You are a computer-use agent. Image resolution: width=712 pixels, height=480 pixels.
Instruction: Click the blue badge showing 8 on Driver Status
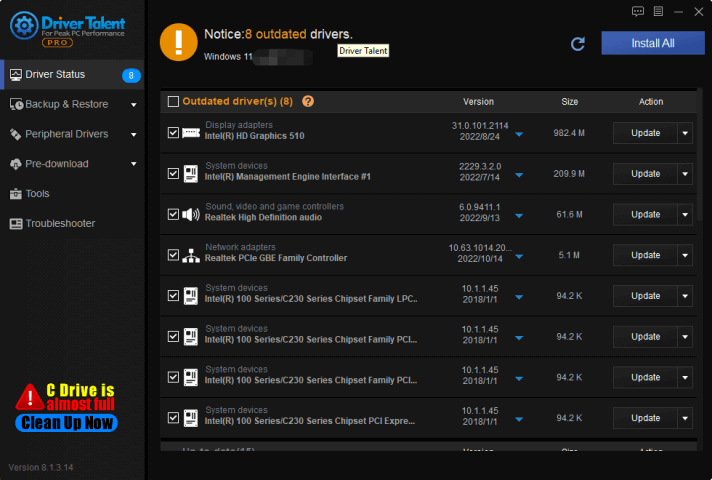pos(131,75)
